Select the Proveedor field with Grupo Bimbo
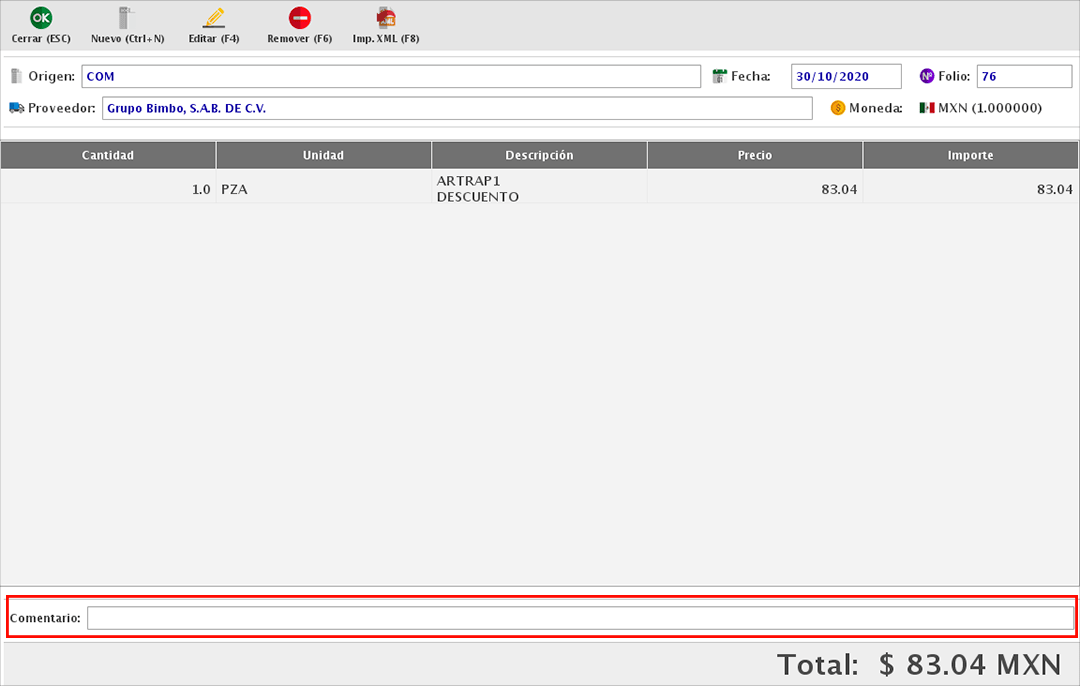Screen dimensions: 1080x686 point(457,108)
